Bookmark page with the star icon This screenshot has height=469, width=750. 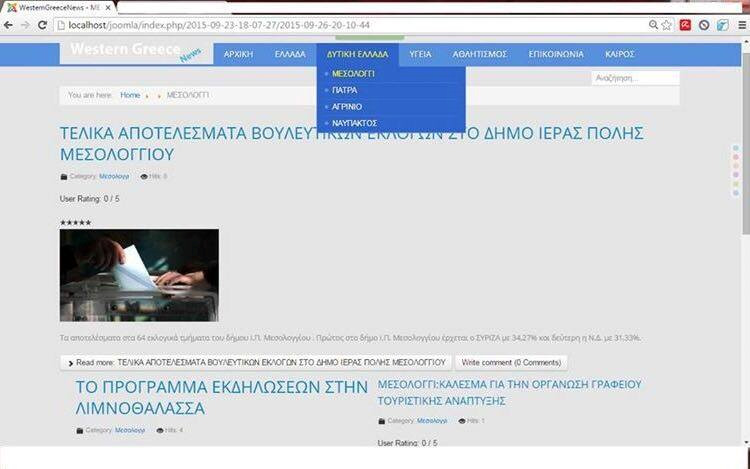coord(666,25)
